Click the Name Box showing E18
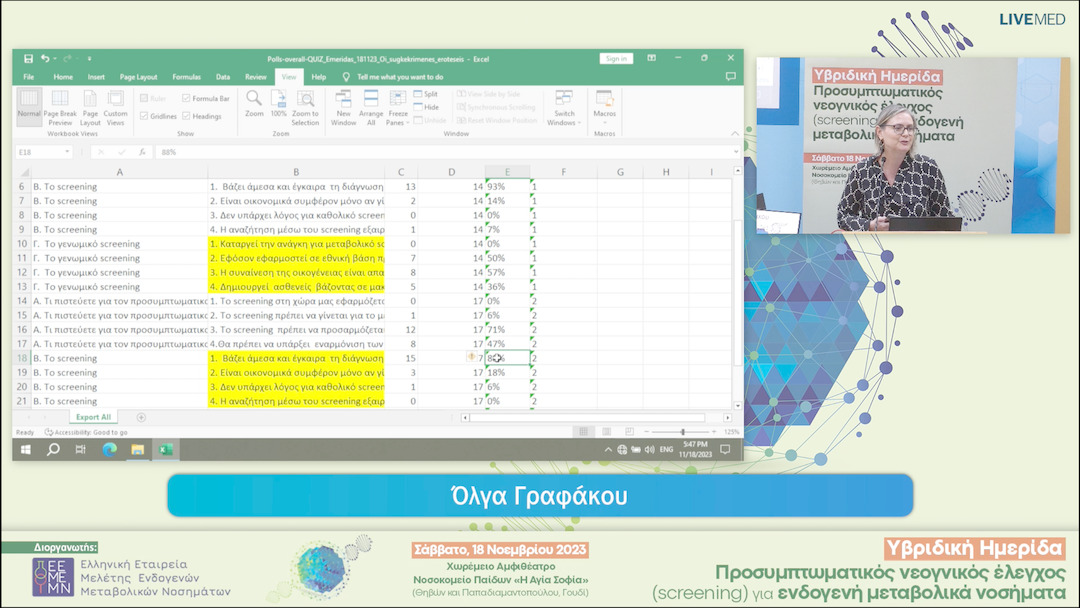This screenshot has width=1080, height=608. point(40,152)
